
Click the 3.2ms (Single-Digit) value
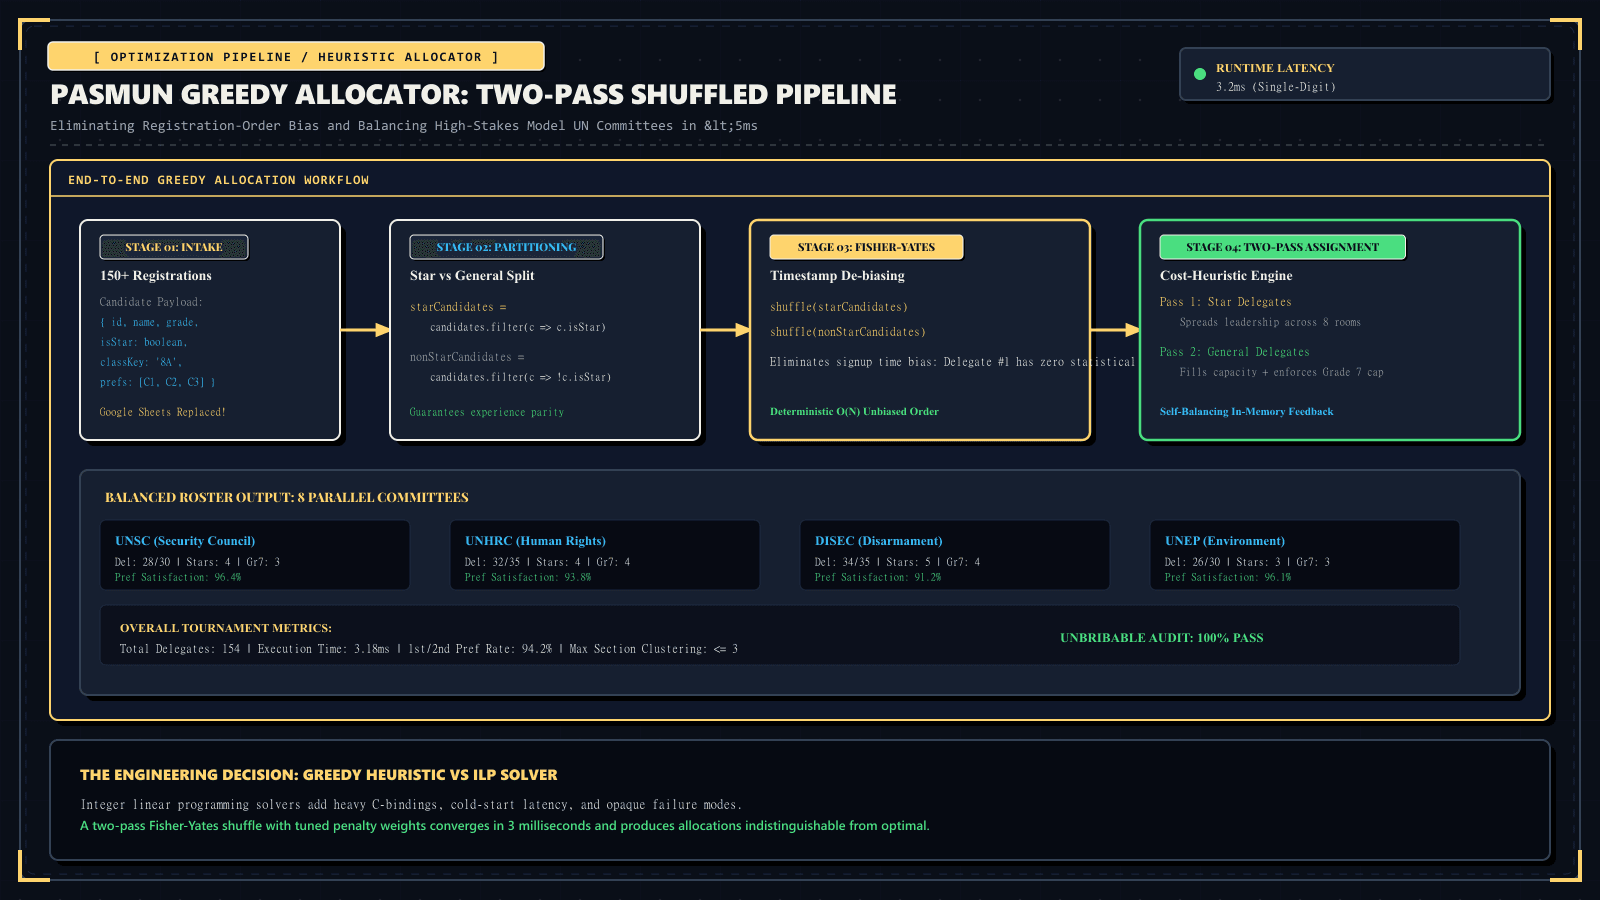pyautogui.click(x=1276, y=87)
